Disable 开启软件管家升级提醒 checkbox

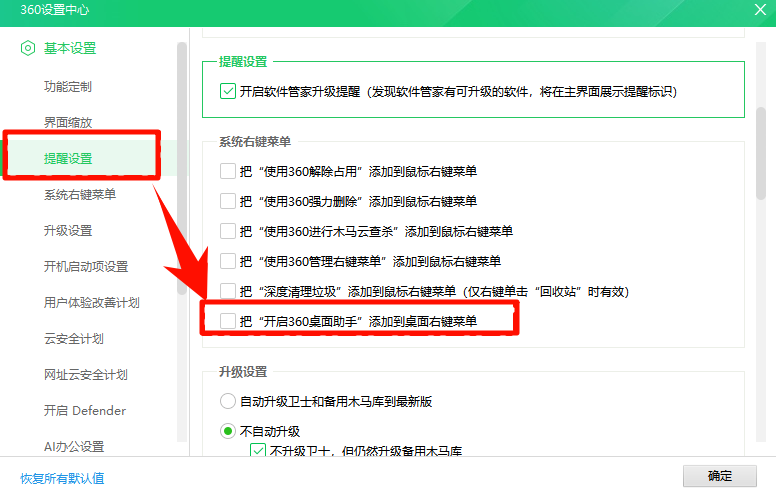tap(228, 91)
